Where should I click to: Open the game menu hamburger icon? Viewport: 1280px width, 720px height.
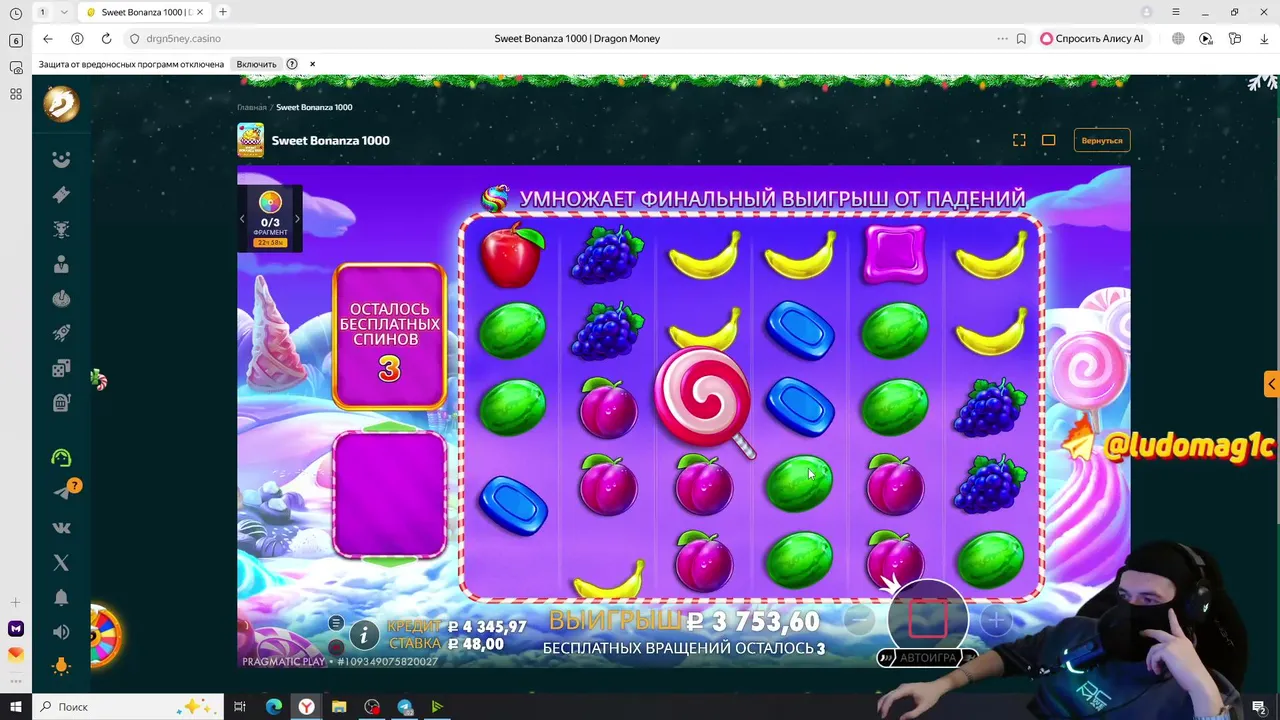(336, 623)
